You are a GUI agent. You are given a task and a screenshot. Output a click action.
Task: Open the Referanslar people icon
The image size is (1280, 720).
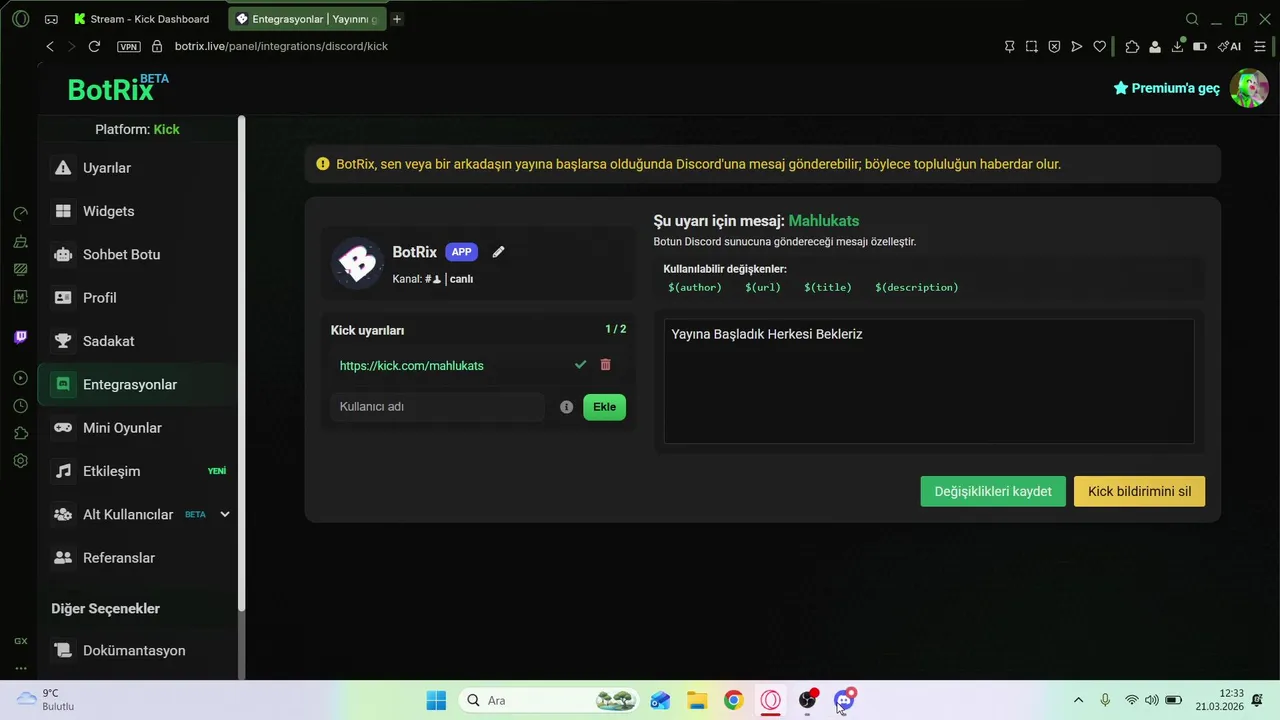pyautogui.click(x=63, y=557)
